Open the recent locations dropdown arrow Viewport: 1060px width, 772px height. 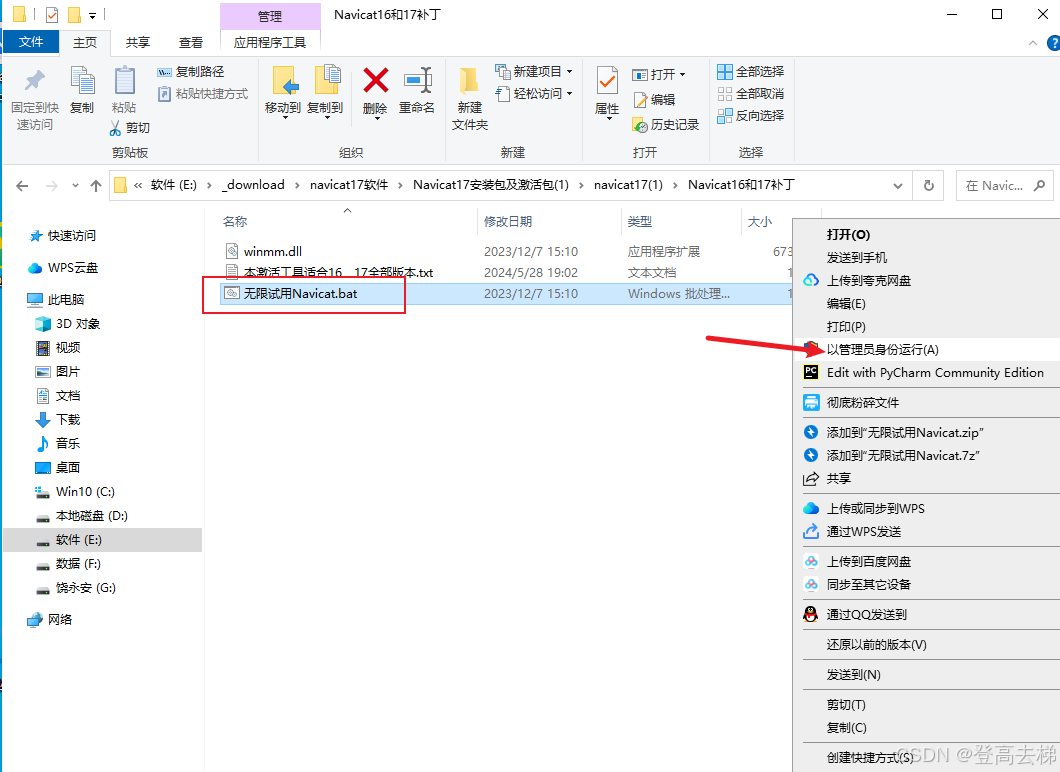coord(75,185)
